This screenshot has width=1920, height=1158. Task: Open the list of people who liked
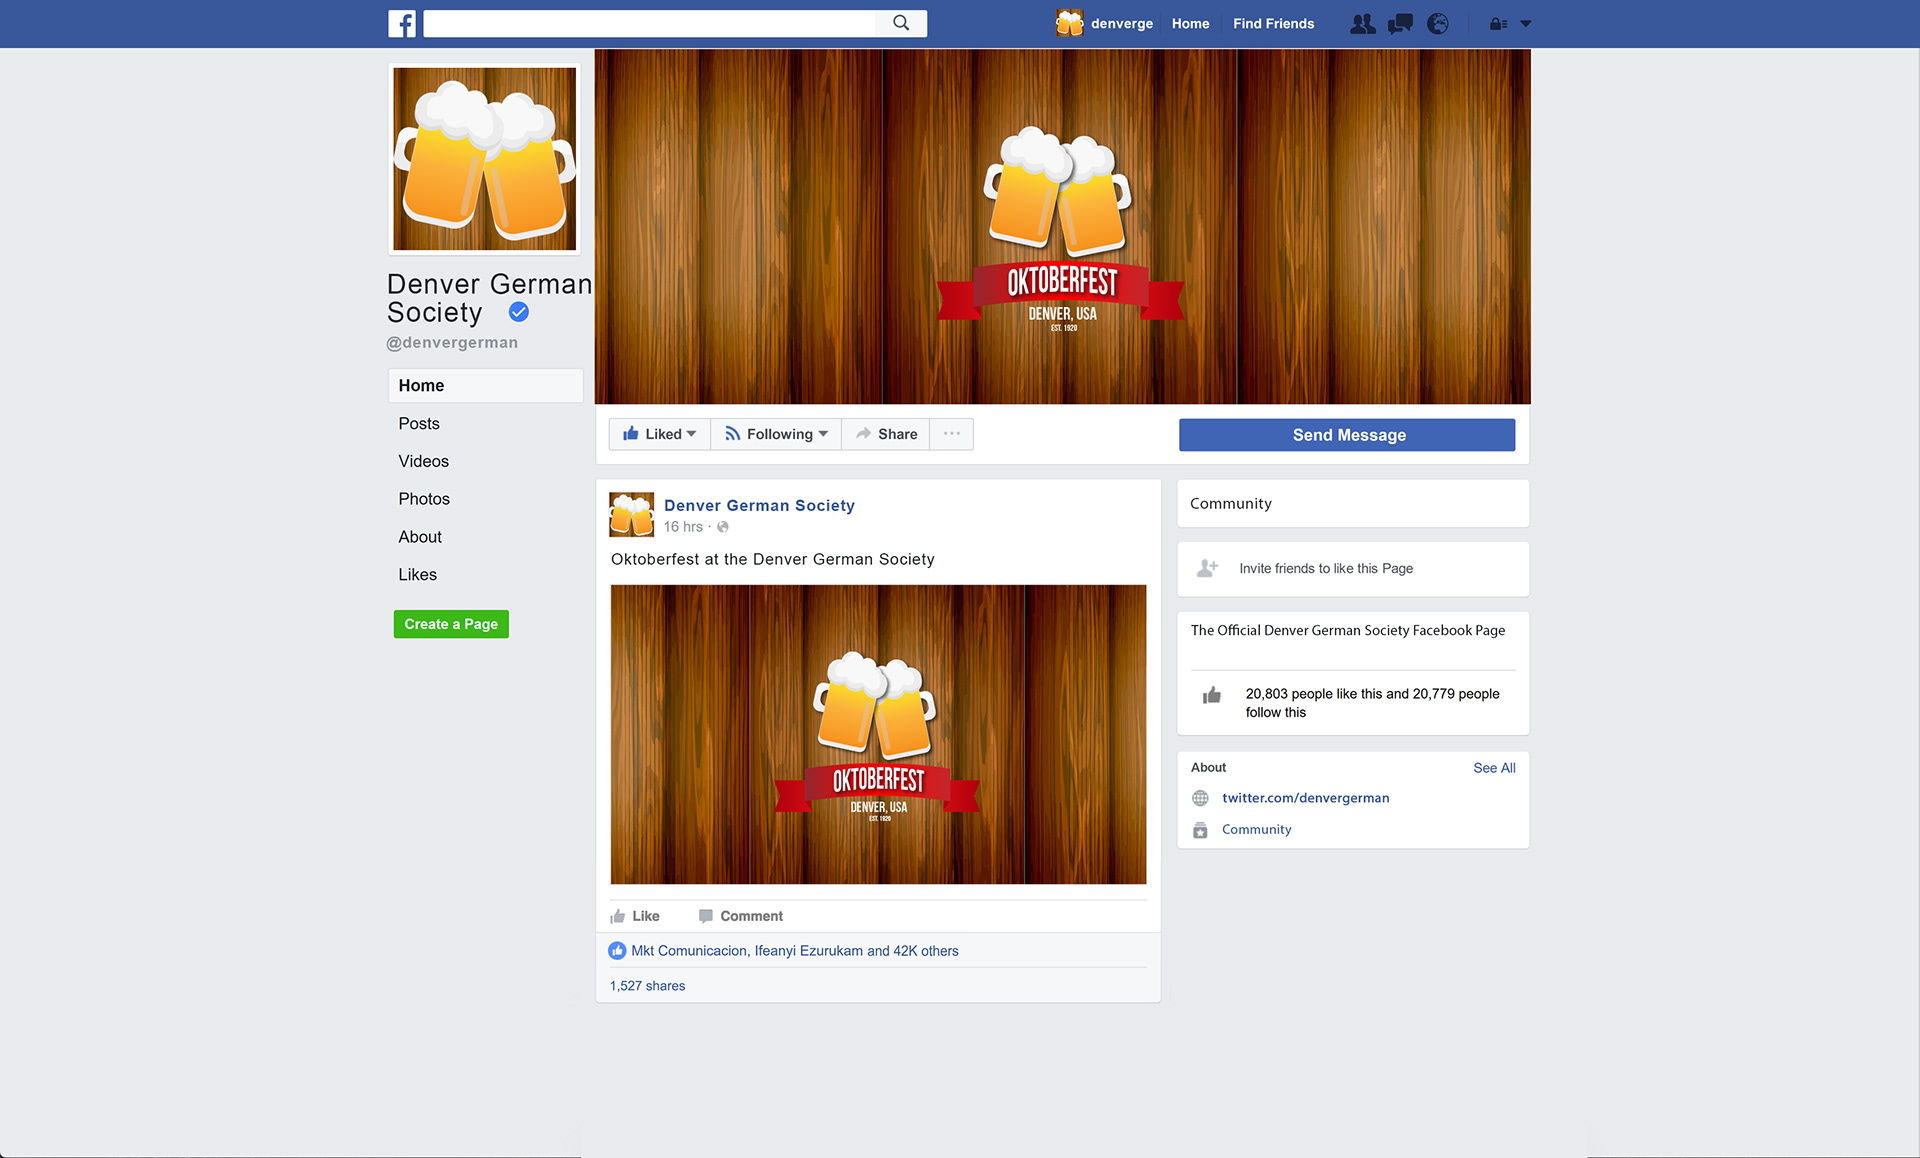point(795,951)
